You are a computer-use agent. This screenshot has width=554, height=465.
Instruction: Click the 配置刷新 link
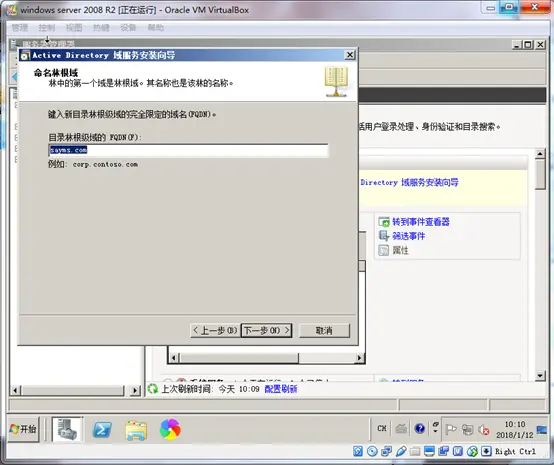pyautogui.click(x=281, y=389)
